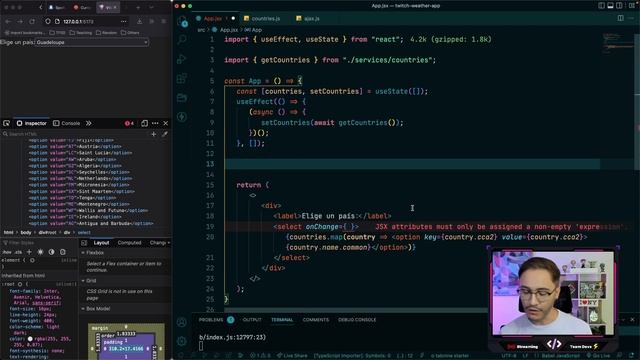The width and height of the screenshot is (640, 360).
Task: Toggle print media simulation in Rules panel
Action: (x=63, y=252)
